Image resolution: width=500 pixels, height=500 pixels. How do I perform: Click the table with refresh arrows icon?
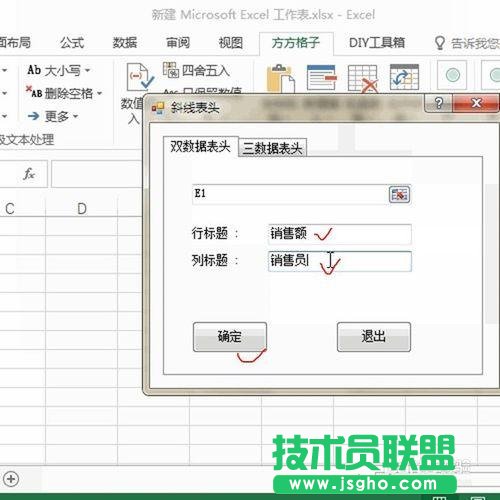pos(404,77)
